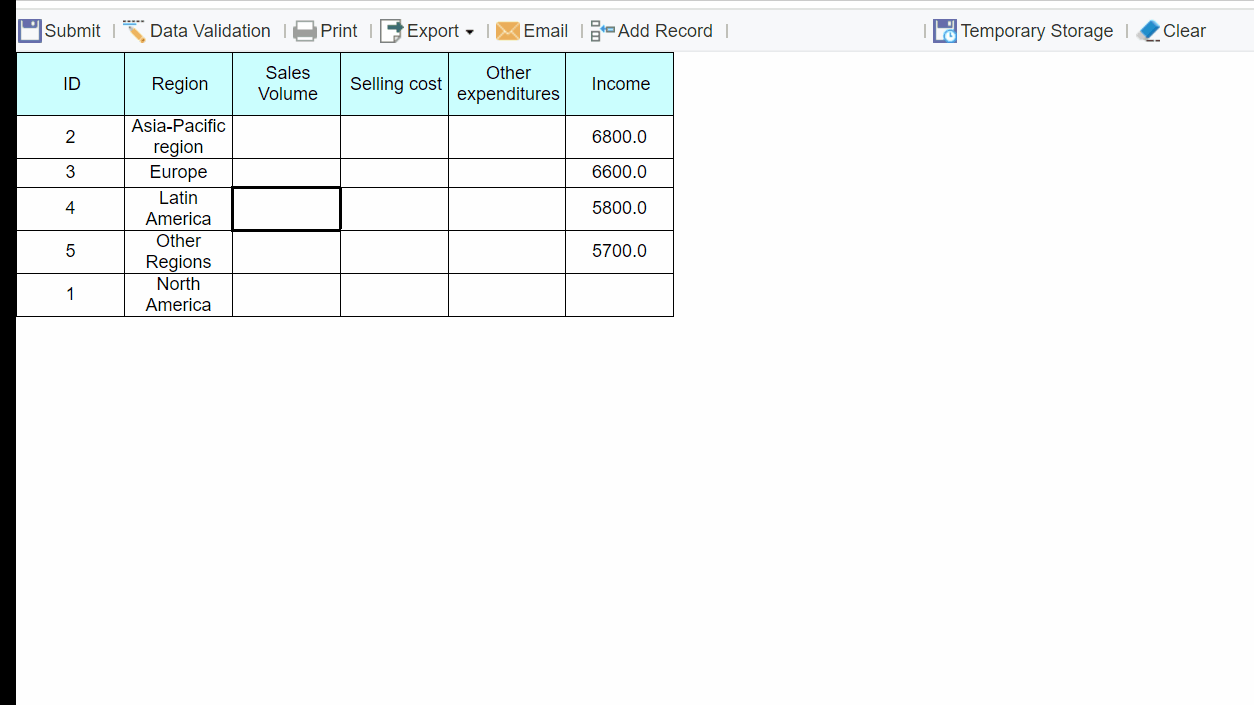Click the Export icon on the toolbar
Viewport: 1254px width, 705px height.
point(390,30)
